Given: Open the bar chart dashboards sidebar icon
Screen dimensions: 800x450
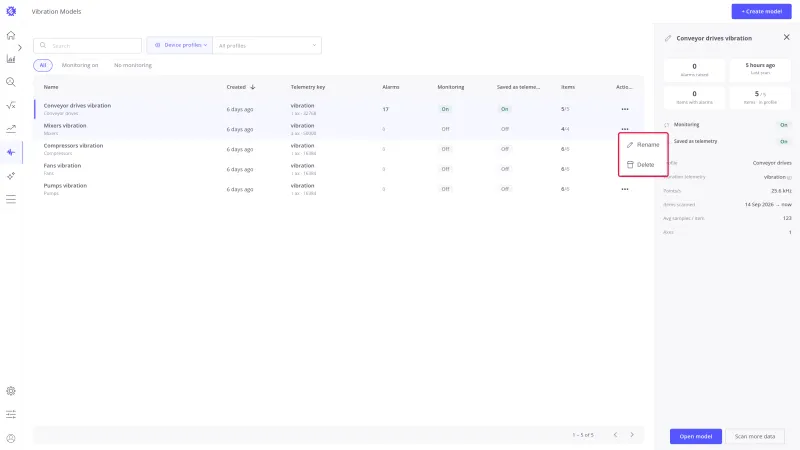Looking at the screenshot, I should (11, 59).
